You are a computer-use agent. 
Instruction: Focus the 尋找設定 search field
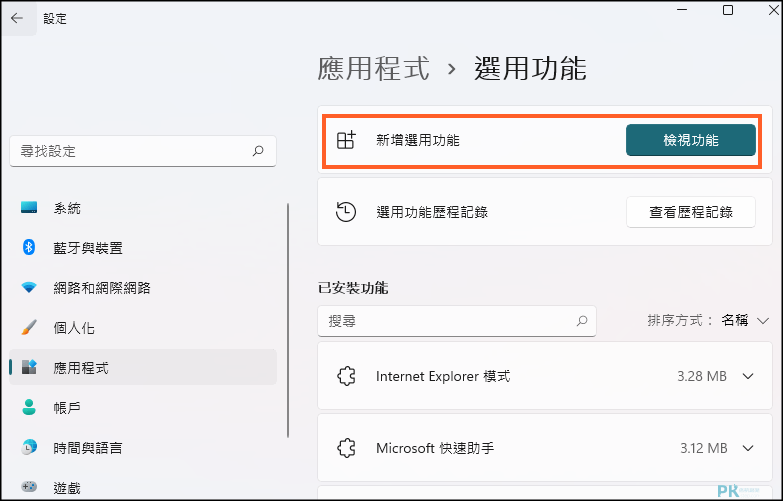click(x=143, y=151)
